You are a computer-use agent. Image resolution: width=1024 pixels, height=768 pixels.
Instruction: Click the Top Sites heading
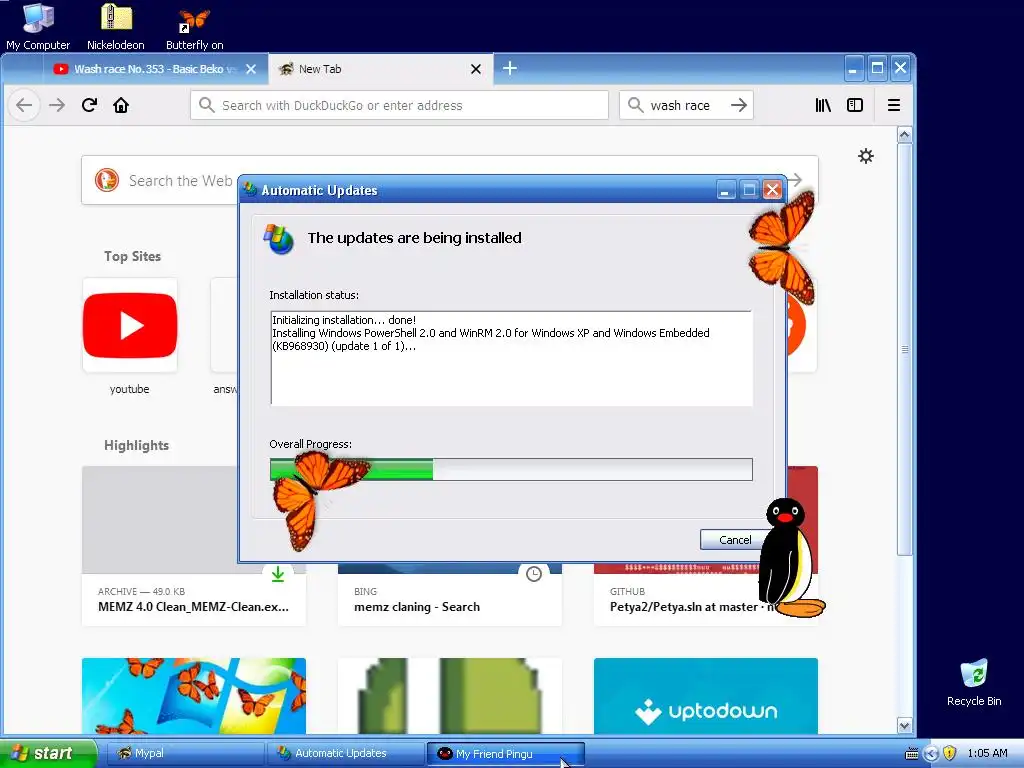[x=133, y=256]
